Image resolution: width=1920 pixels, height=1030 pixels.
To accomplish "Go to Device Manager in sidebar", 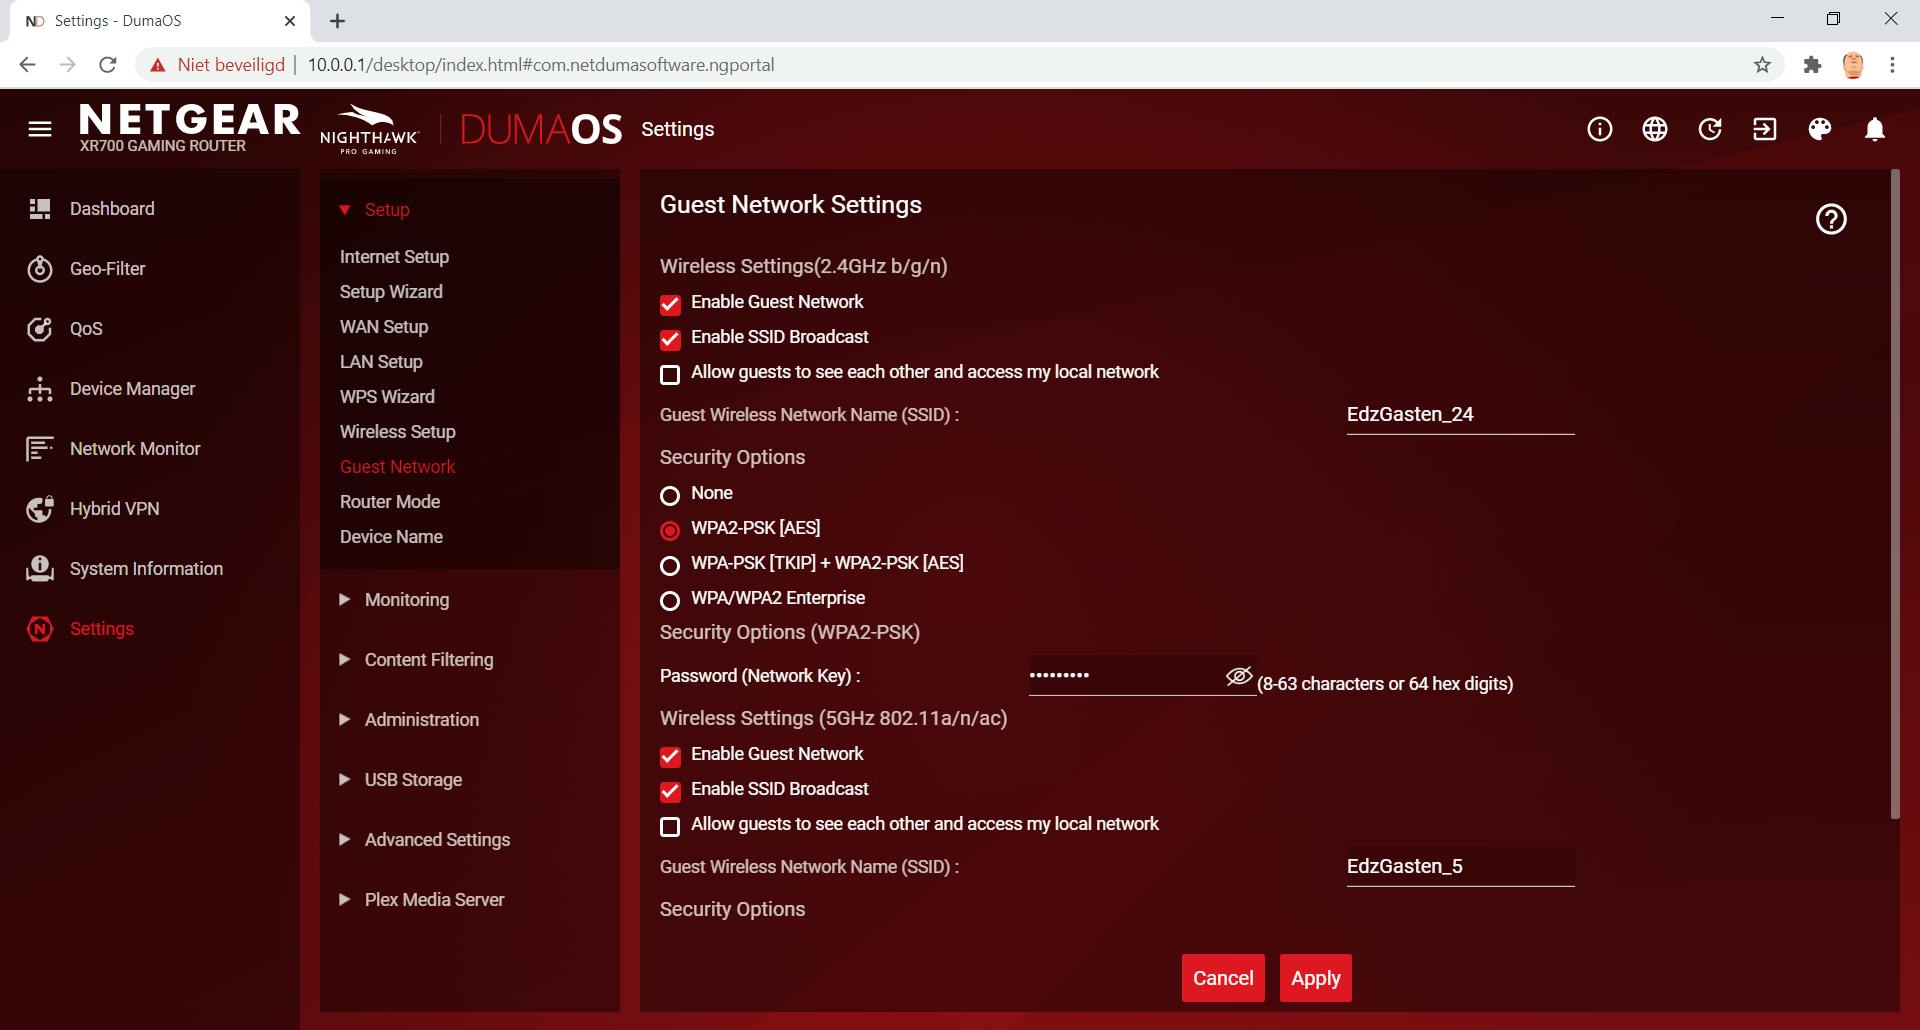I will tap(132, 389).
